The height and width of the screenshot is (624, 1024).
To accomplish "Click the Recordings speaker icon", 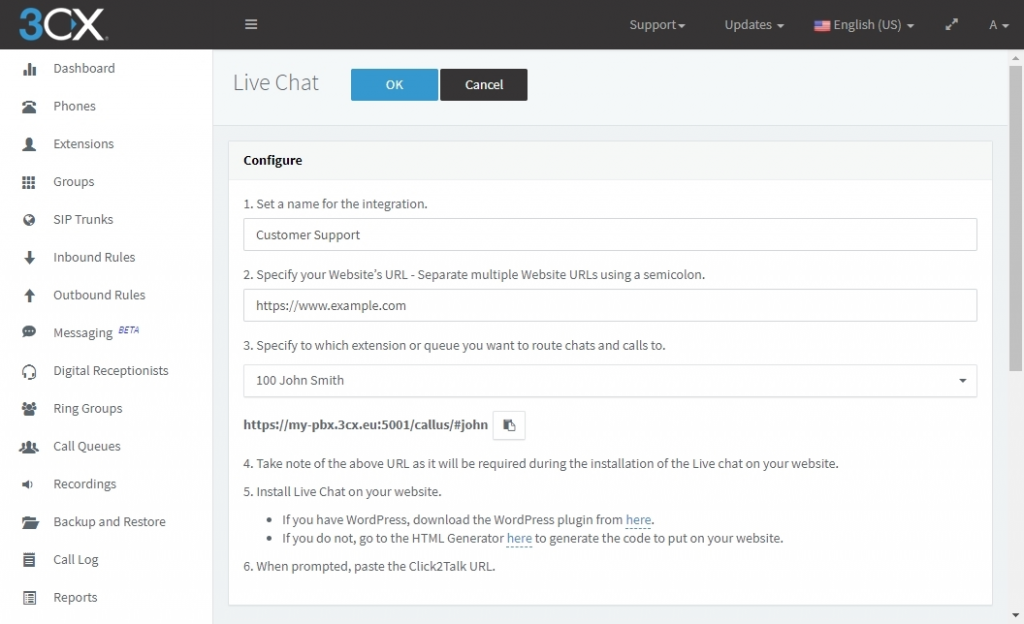I will pos(27,484).
